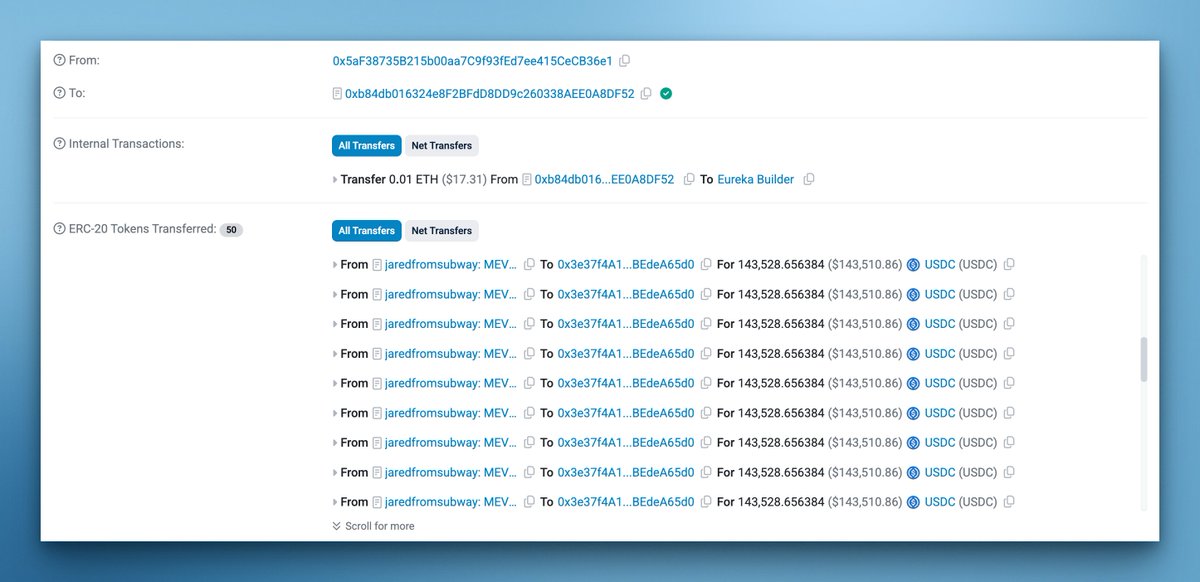
Task: Open the To contract address 0xb84db016324e...A8DF52
Action: pos(490,94)
